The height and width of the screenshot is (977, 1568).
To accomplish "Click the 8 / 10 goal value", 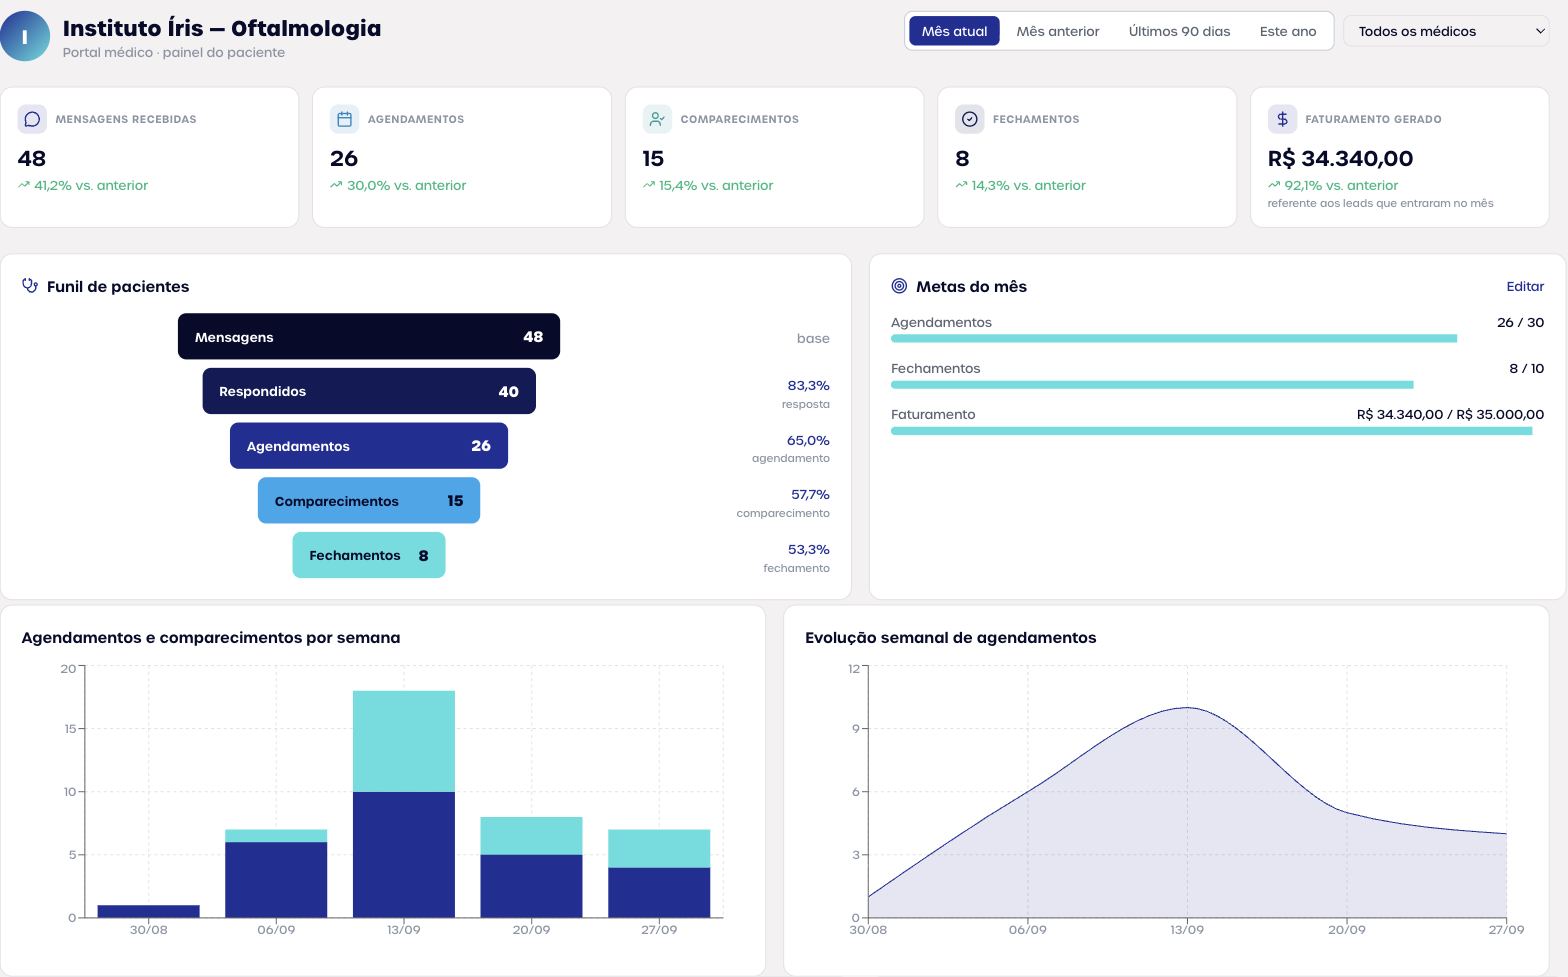I will [1526, 368].
